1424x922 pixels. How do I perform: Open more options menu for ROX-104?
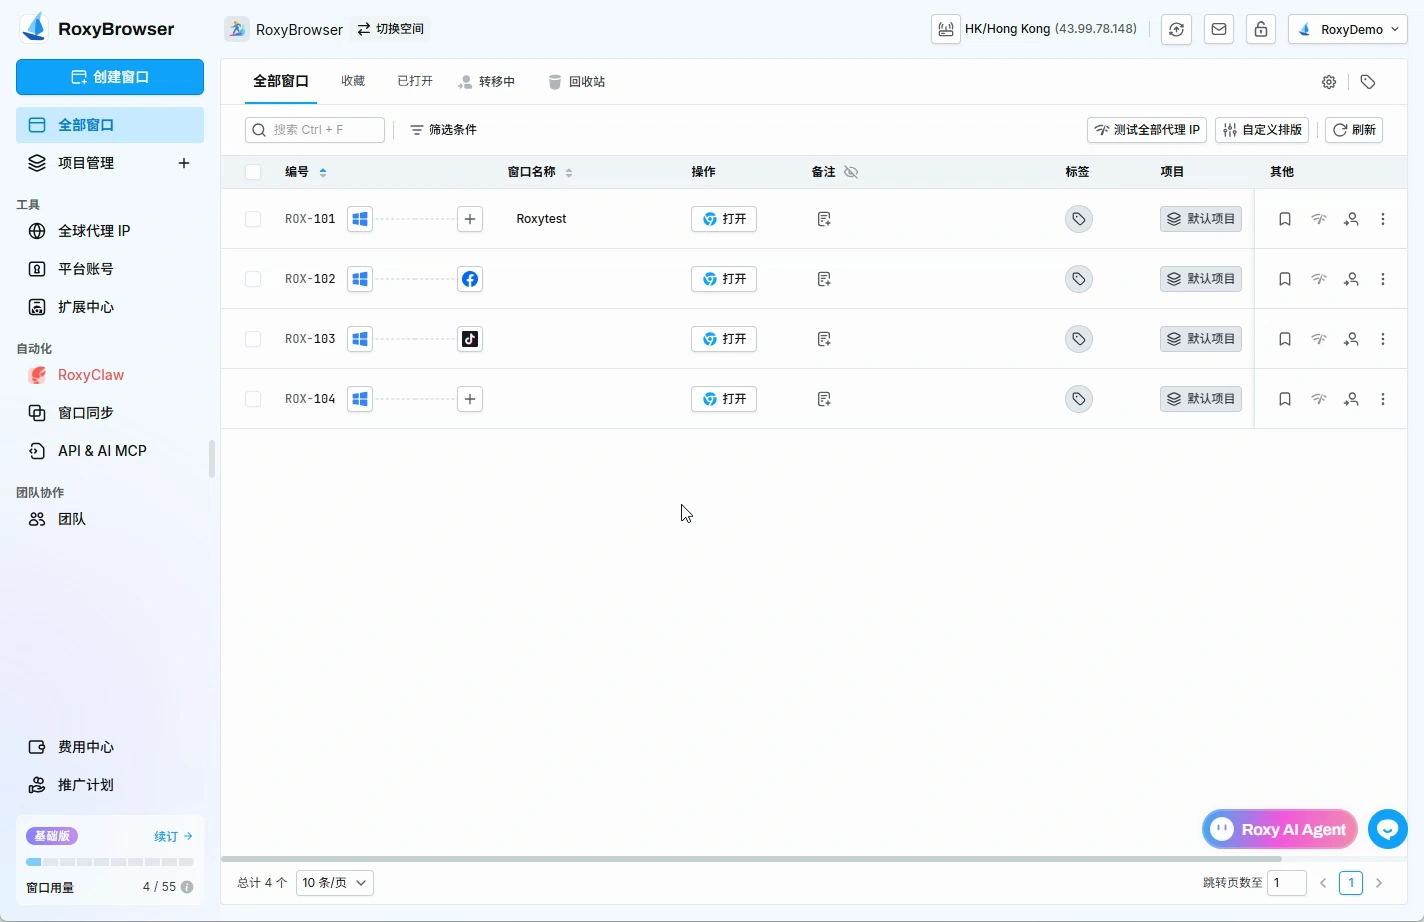pos(1383,399)
